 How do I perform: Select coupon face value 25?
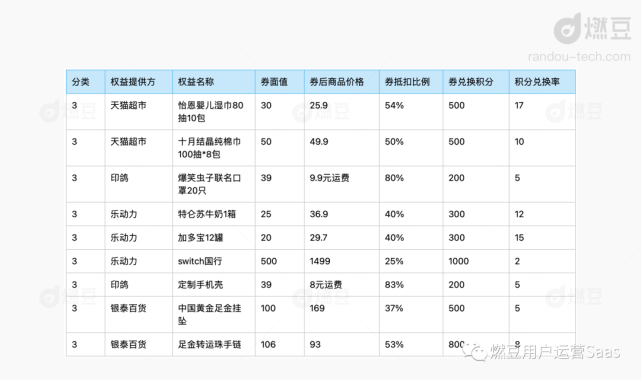266,214
